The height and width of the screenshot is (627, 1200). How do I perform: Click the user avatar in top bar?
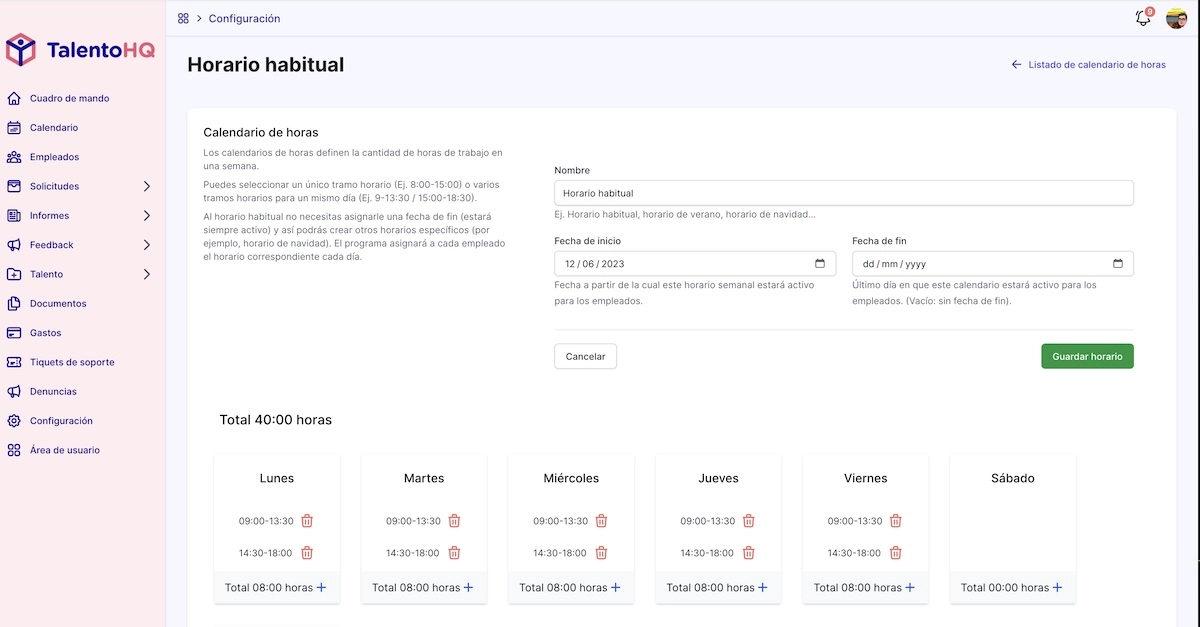coord(1176,18)
